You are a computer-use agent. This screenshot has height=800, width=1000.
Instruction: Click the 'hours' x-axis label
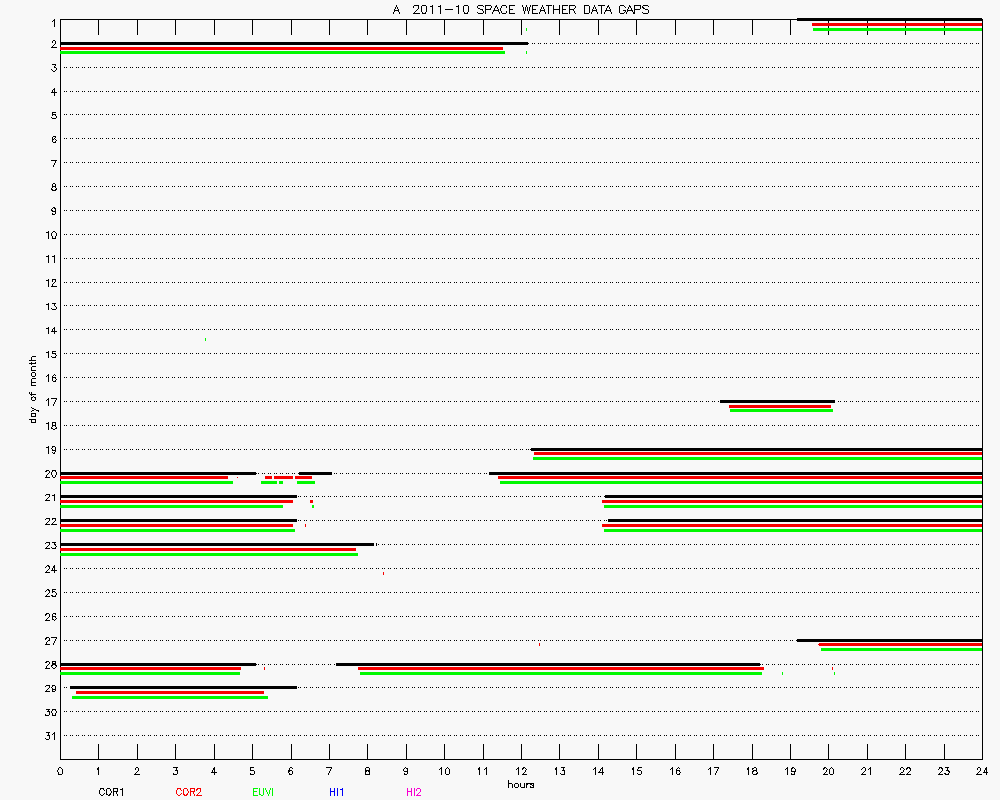tap(520, 784)
